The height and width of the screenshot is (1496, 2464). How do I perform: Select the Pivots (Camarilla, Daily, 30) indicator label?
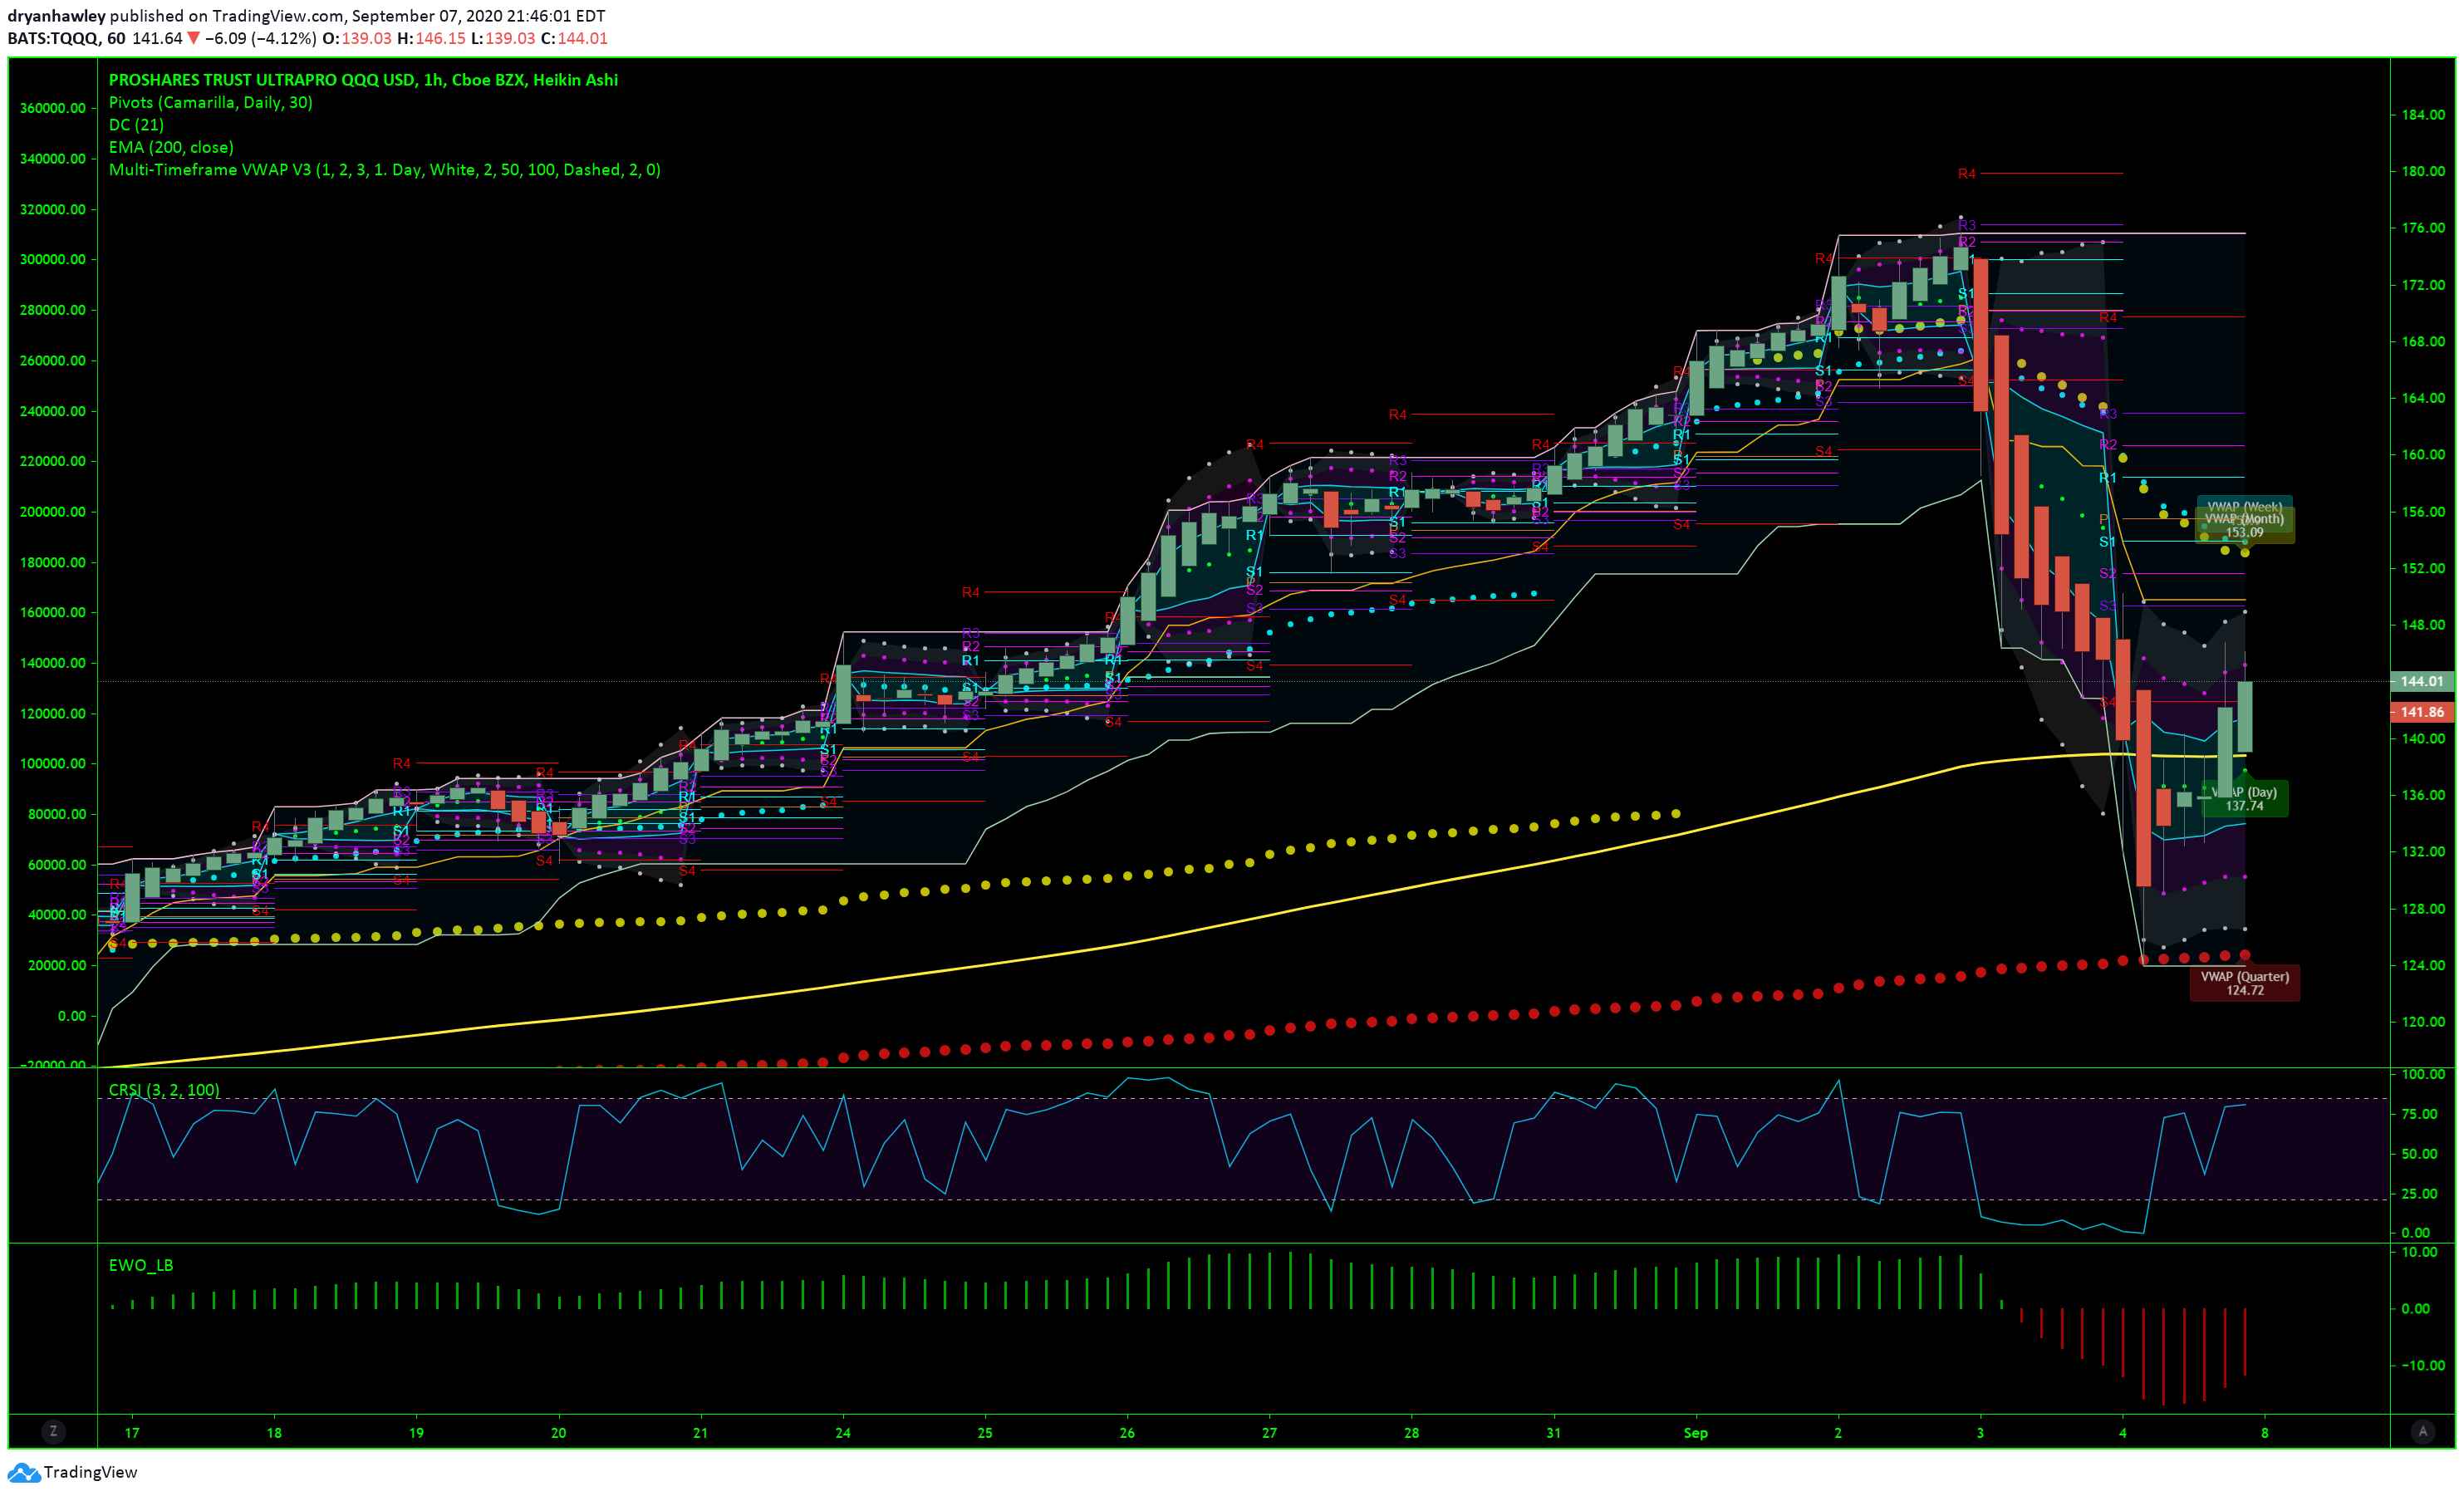(x=210, y=102)
